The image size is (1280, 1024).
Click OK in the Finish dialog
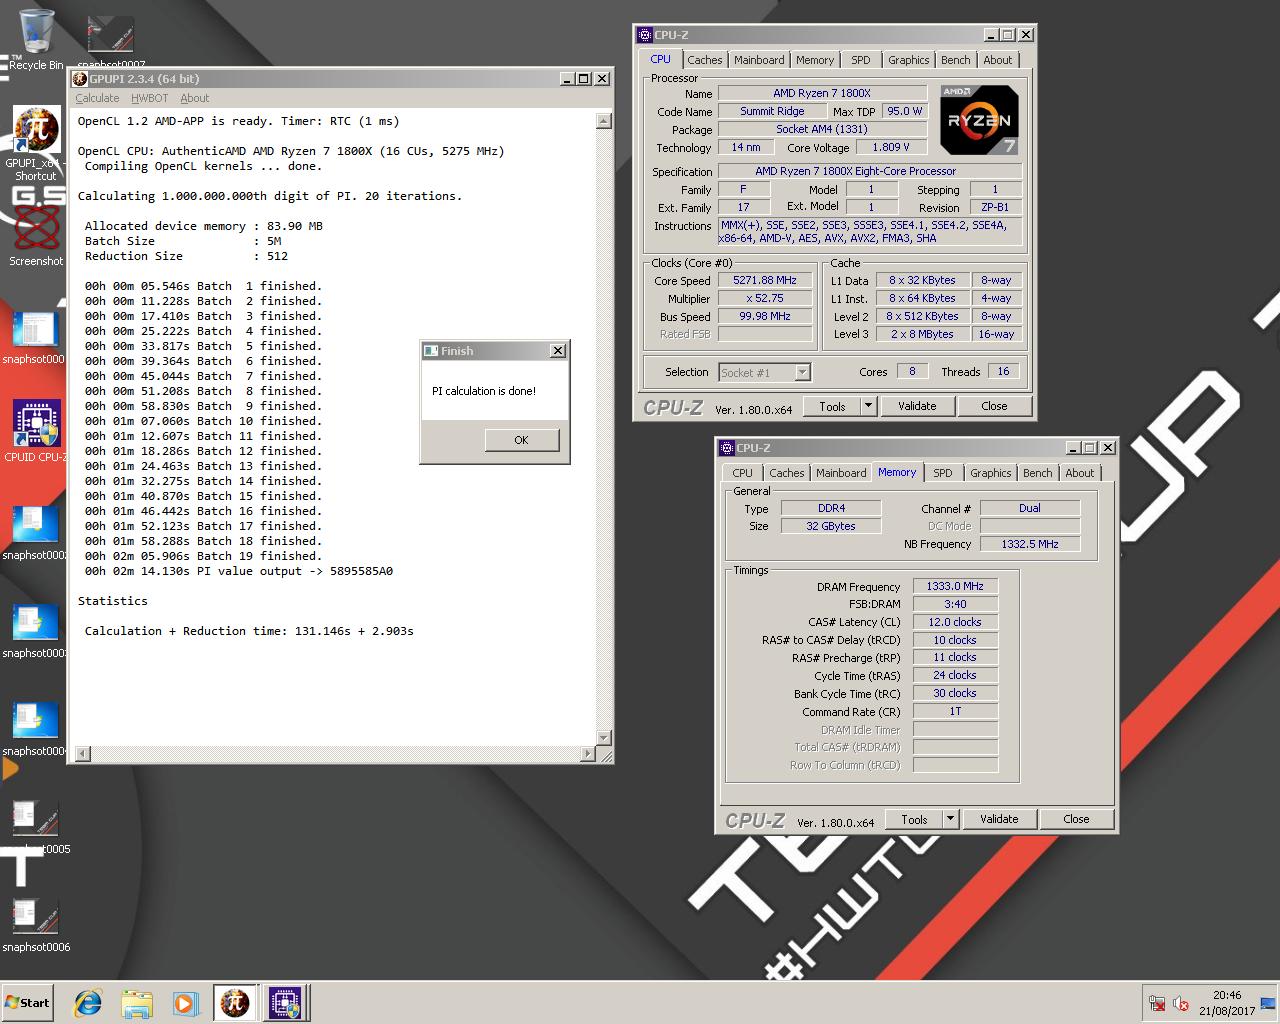pyautogui.click(x=521, y=440)
